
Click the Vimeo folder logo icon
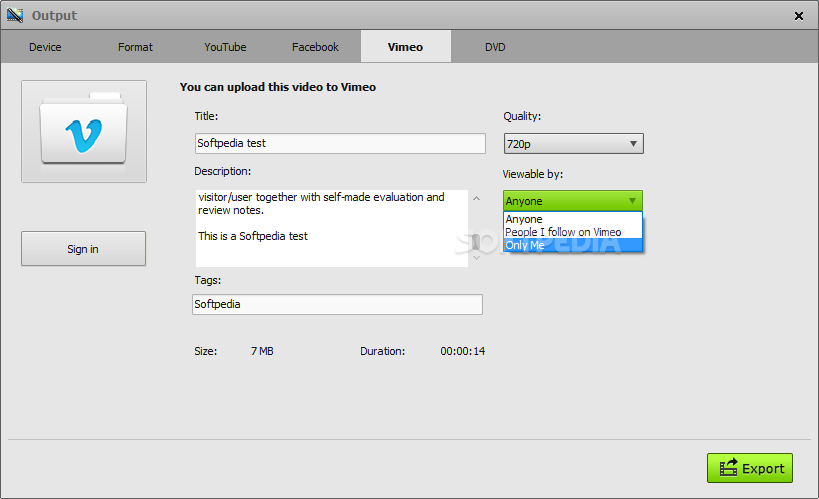[x=84, y=131]
